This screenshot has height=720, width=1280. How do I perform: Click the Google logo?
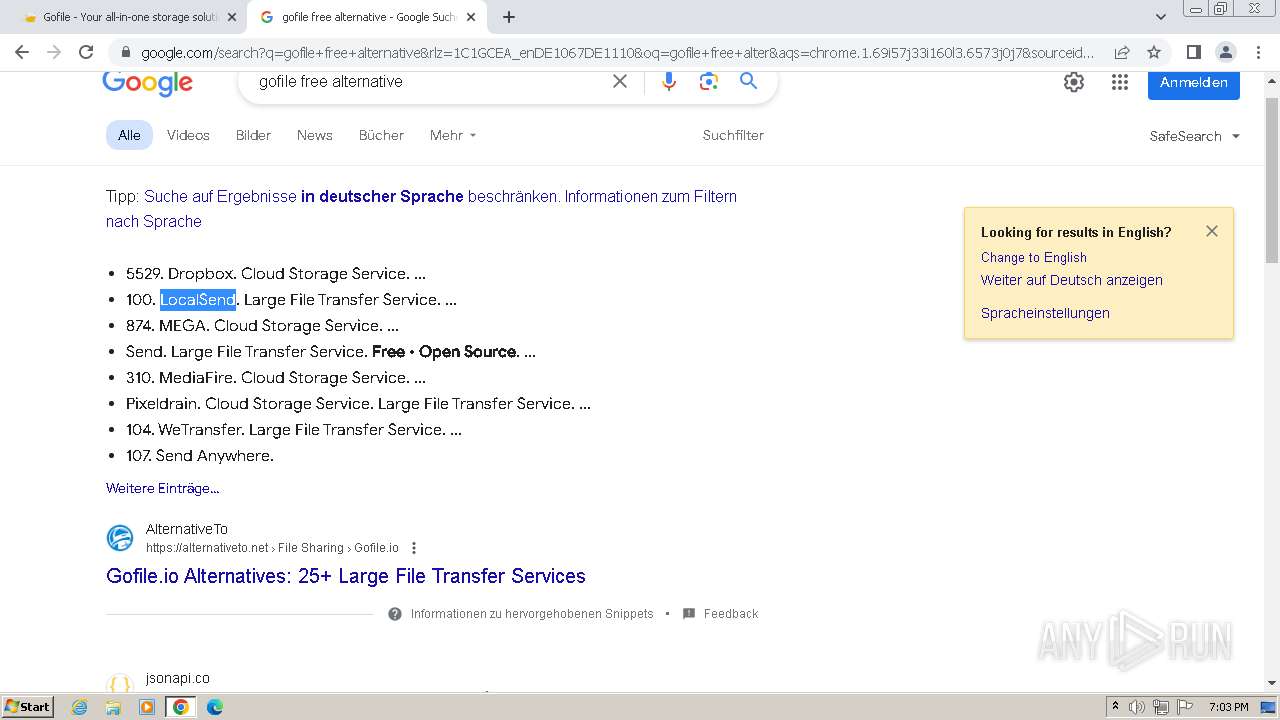[147, 83]
